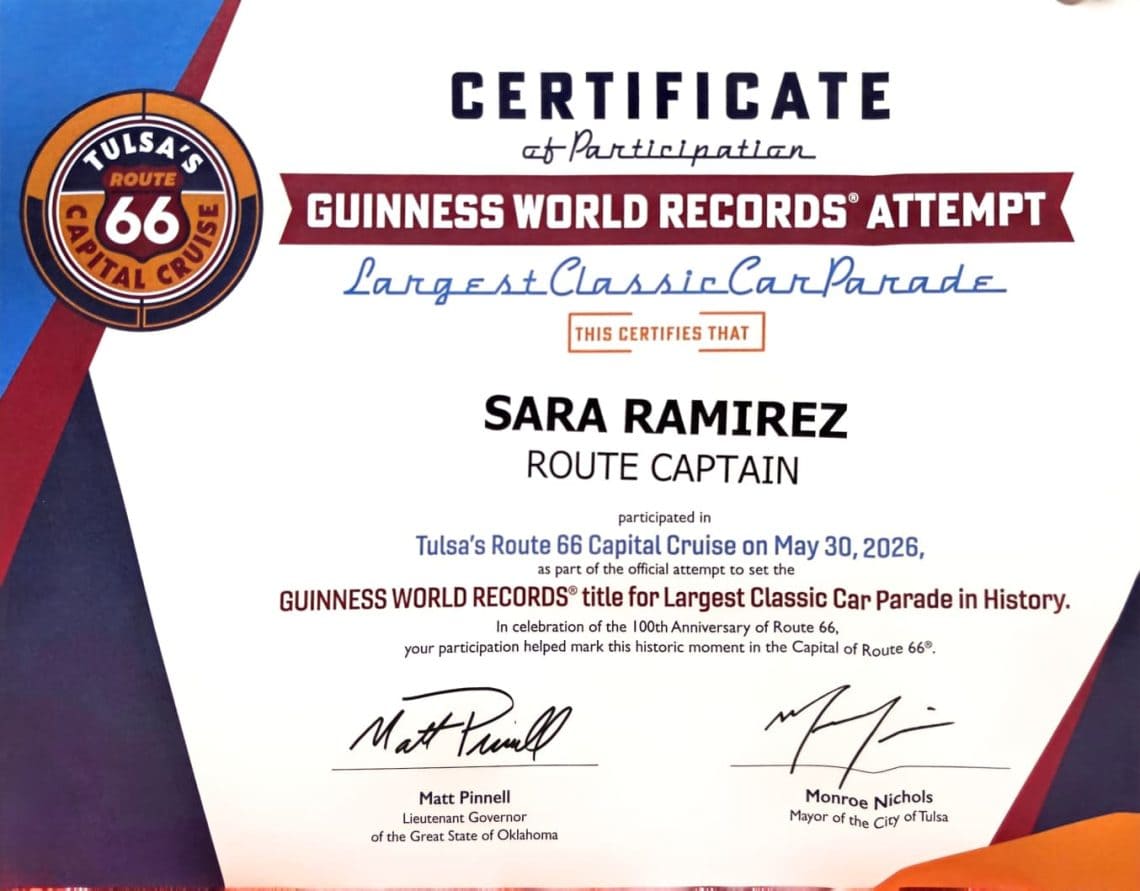Image resolution: width=1140 pixels, height=891 pixels.
Task: Click the 'participated in' text
Action: pyautogui.click(x=664, y=517)
